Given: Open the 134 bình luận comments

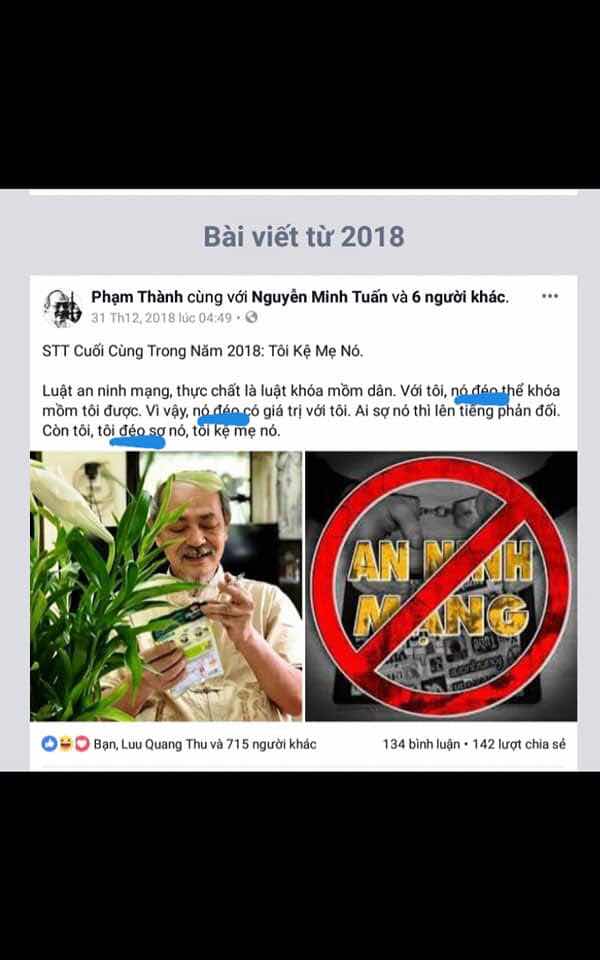Looking at the screenshot, I should (x=421, y=744).
